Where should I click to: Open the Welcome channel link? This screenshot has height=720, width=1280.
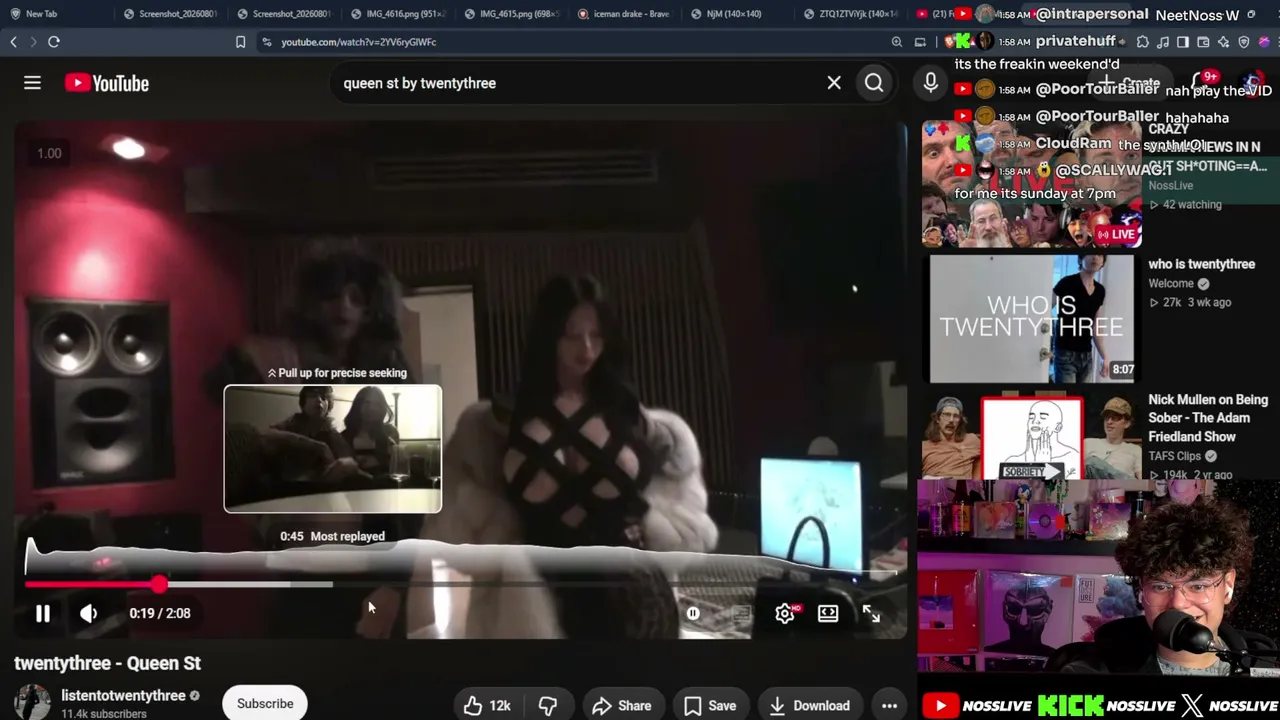1172,283
